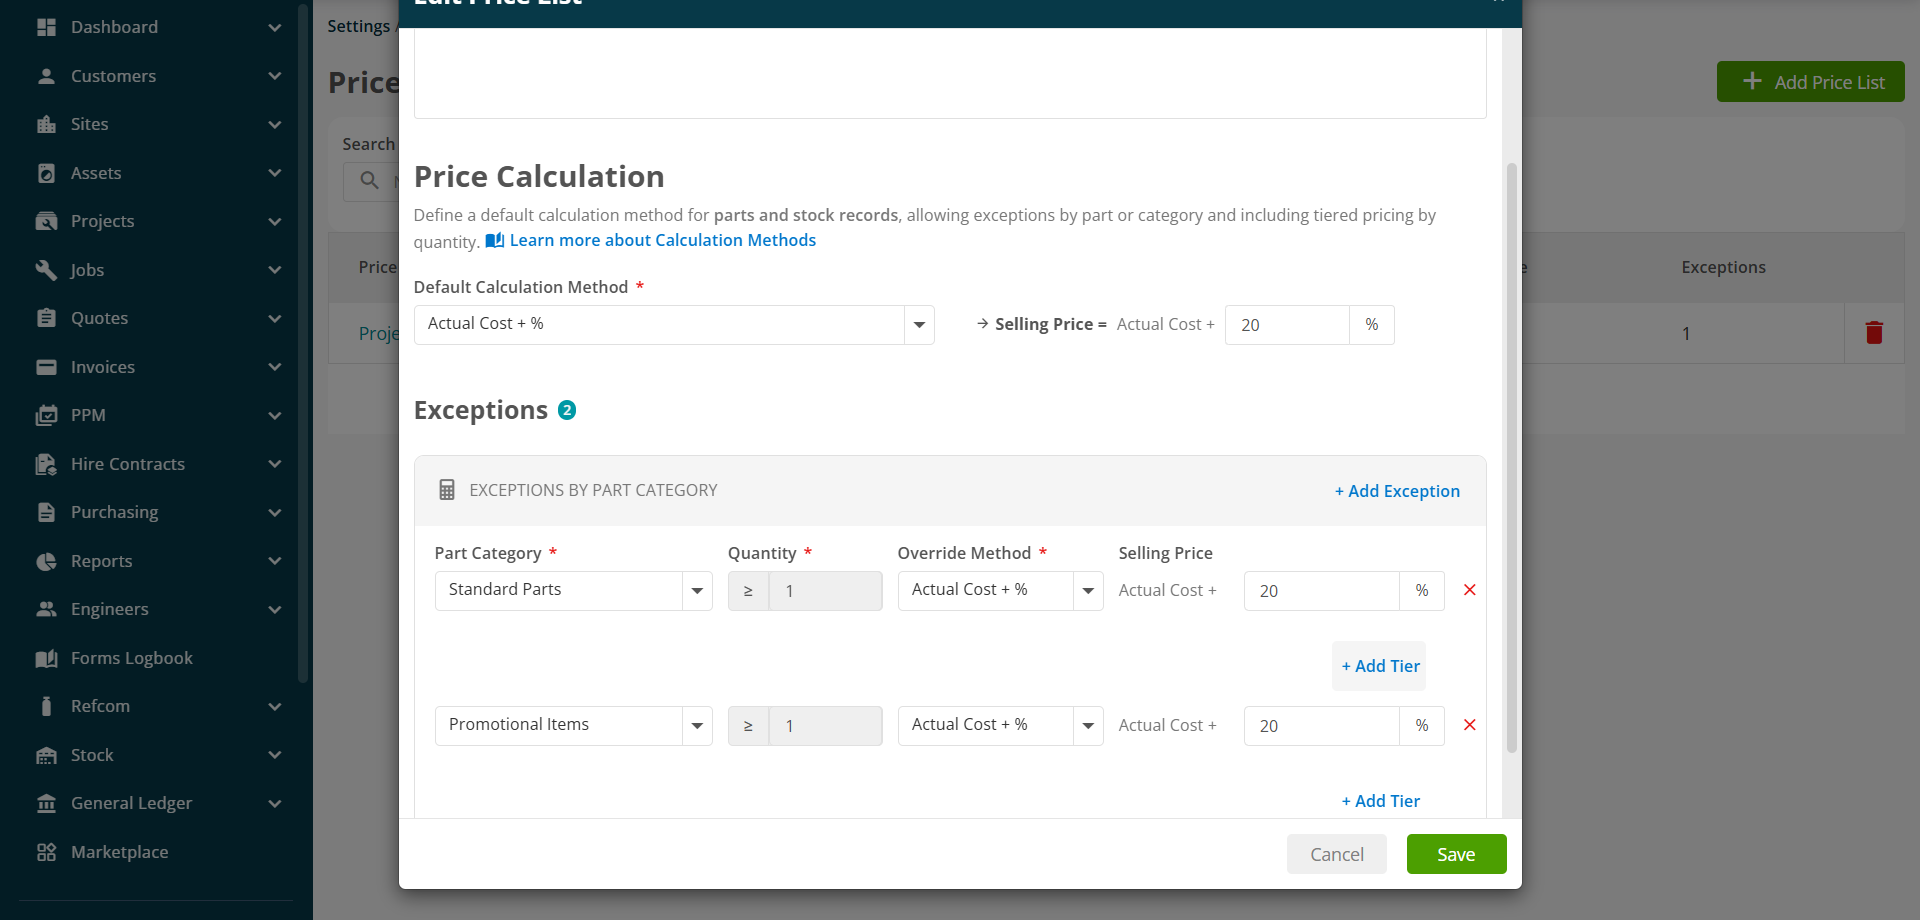
Task: Click the default percentage input field
Action: (x=1287, y=325)
